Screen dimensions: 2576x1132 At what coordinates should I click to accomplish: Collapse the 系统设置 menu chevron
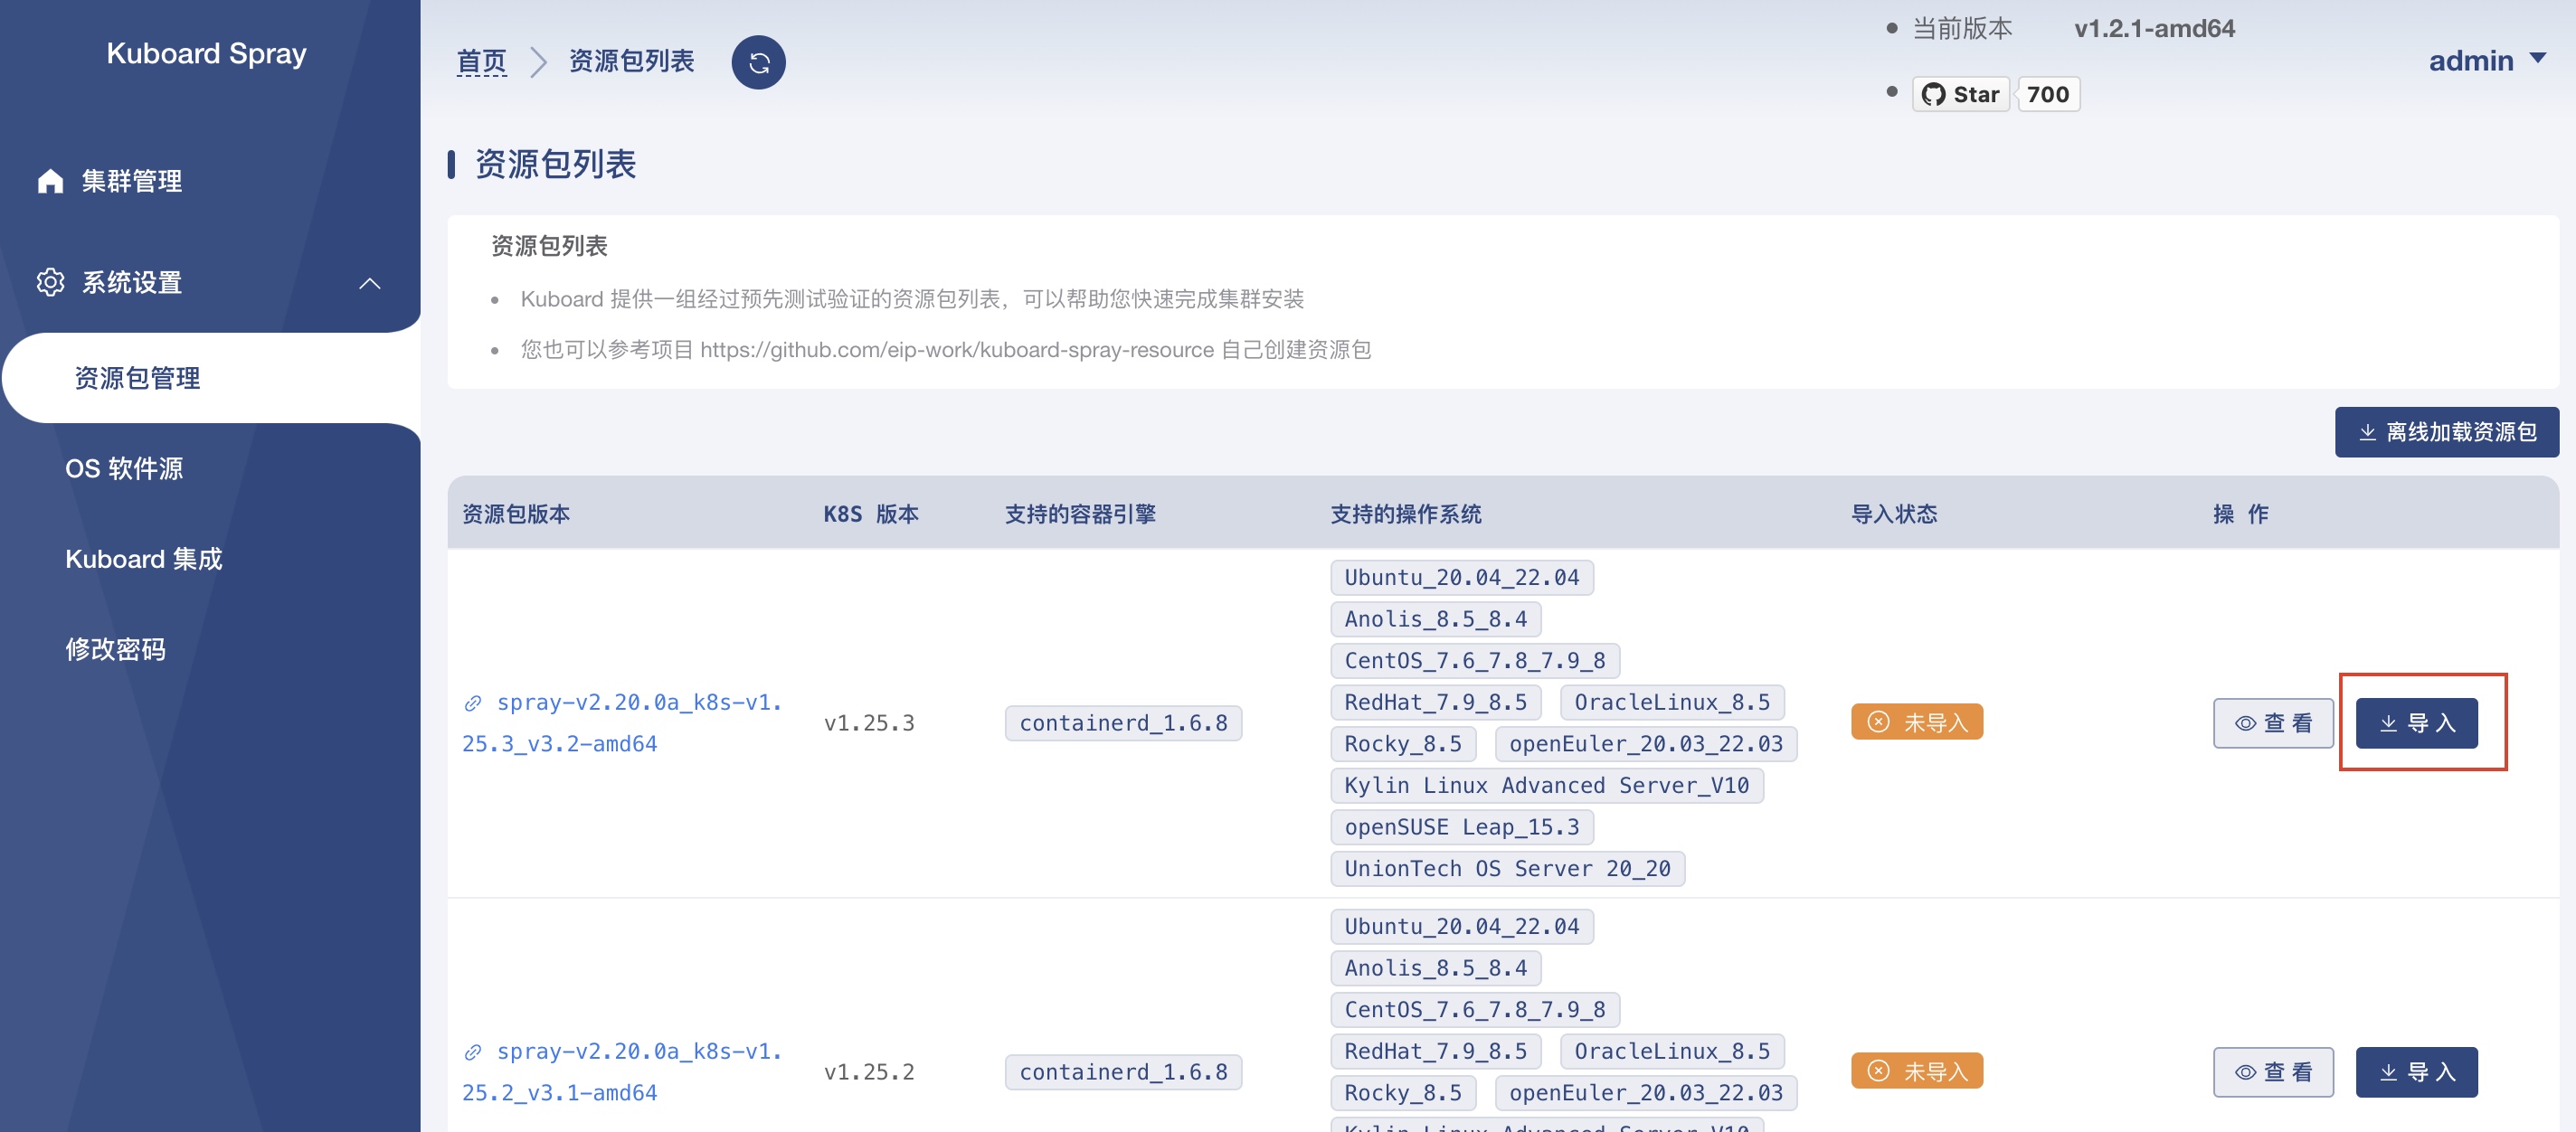coord(370,283)
